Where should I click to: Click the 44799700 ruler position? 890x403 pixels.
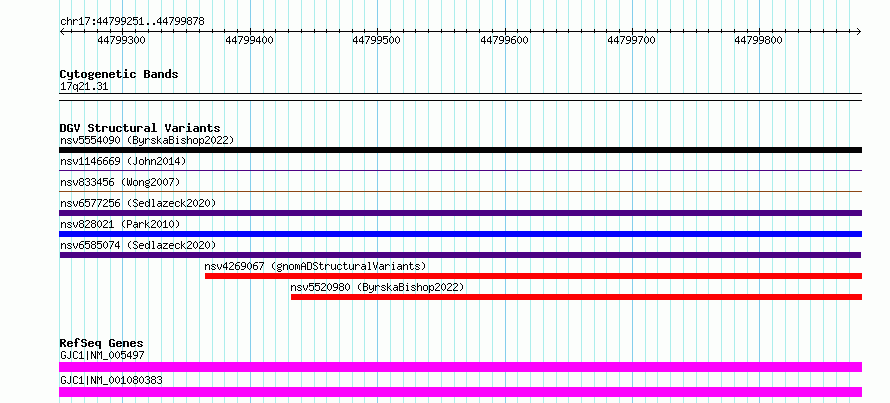(x=631, y=40)
